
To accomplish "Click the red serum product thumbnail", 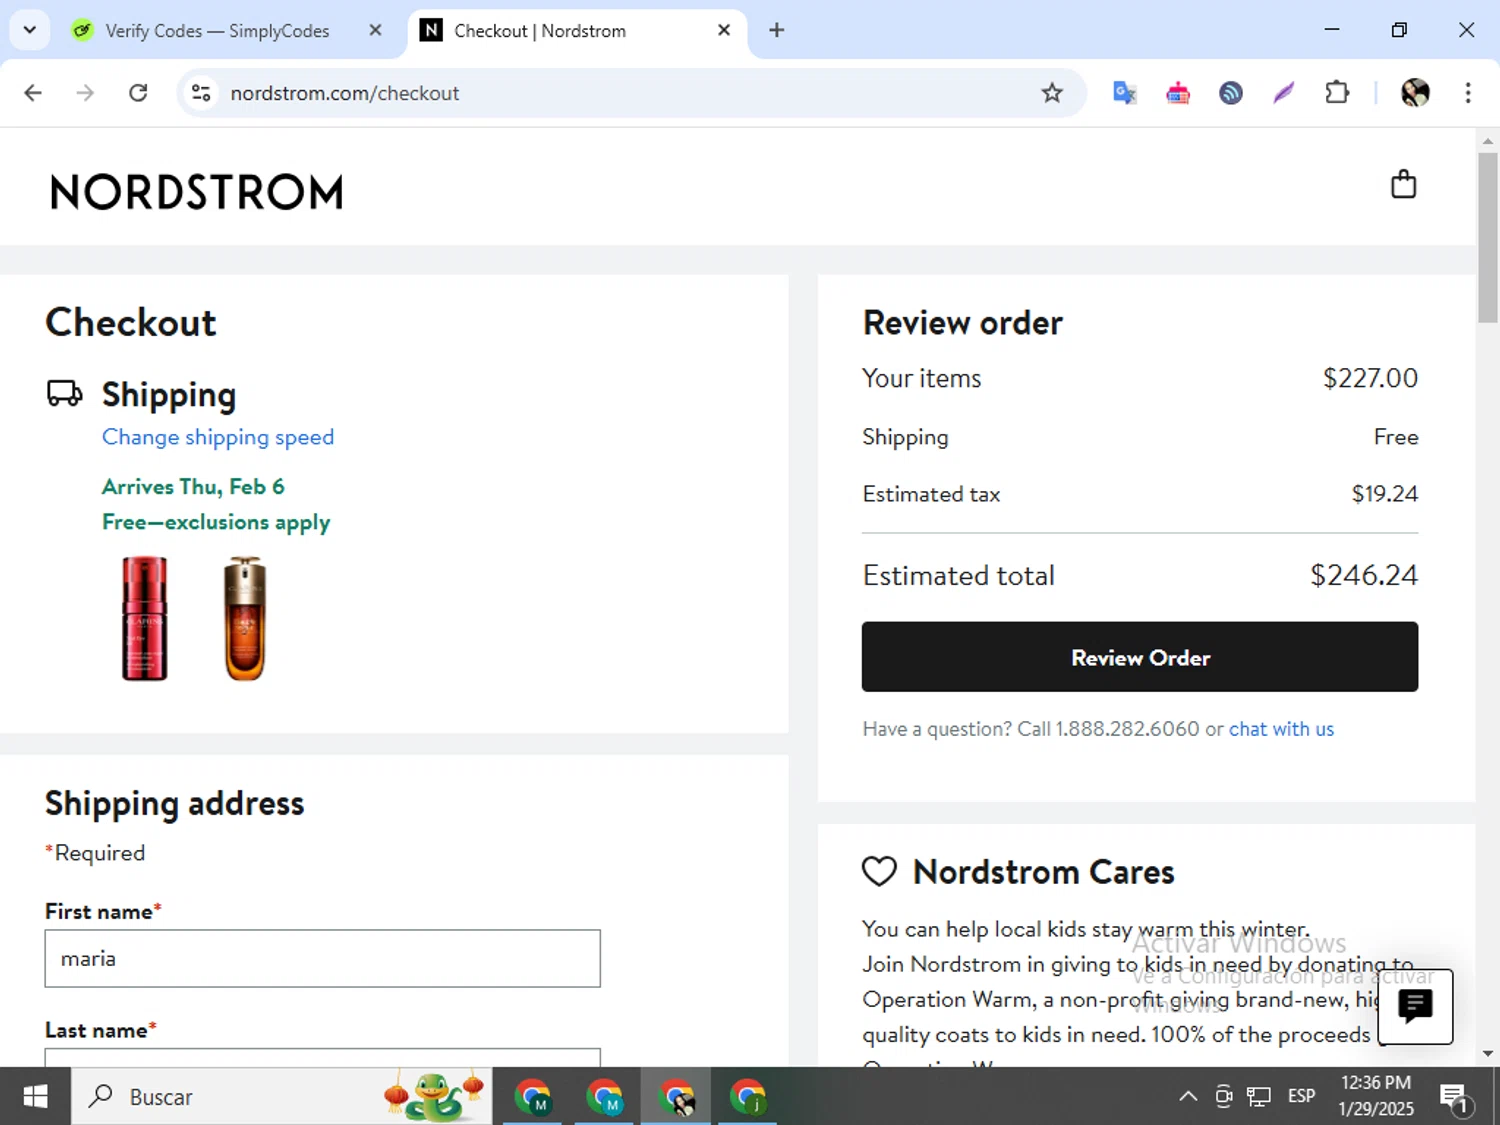I will pyautogui.click(x=144, y=618).
